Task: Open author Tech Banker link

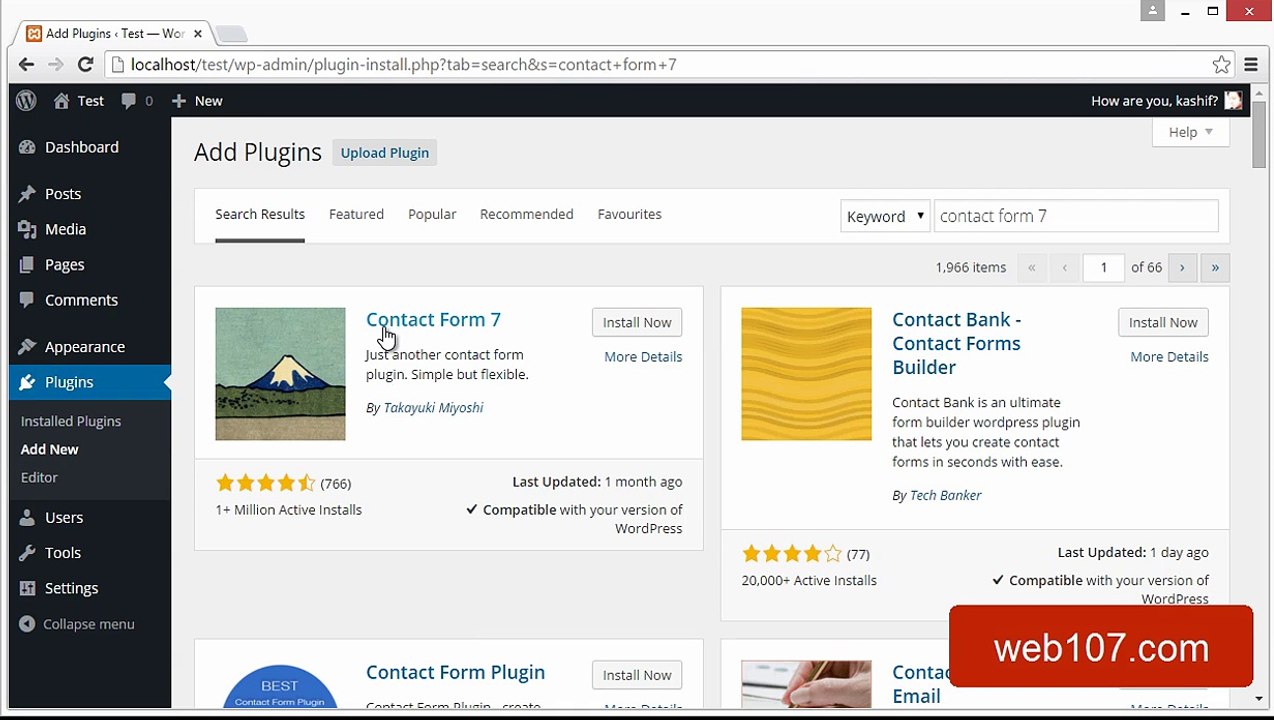Action: [x=945, y=495]
